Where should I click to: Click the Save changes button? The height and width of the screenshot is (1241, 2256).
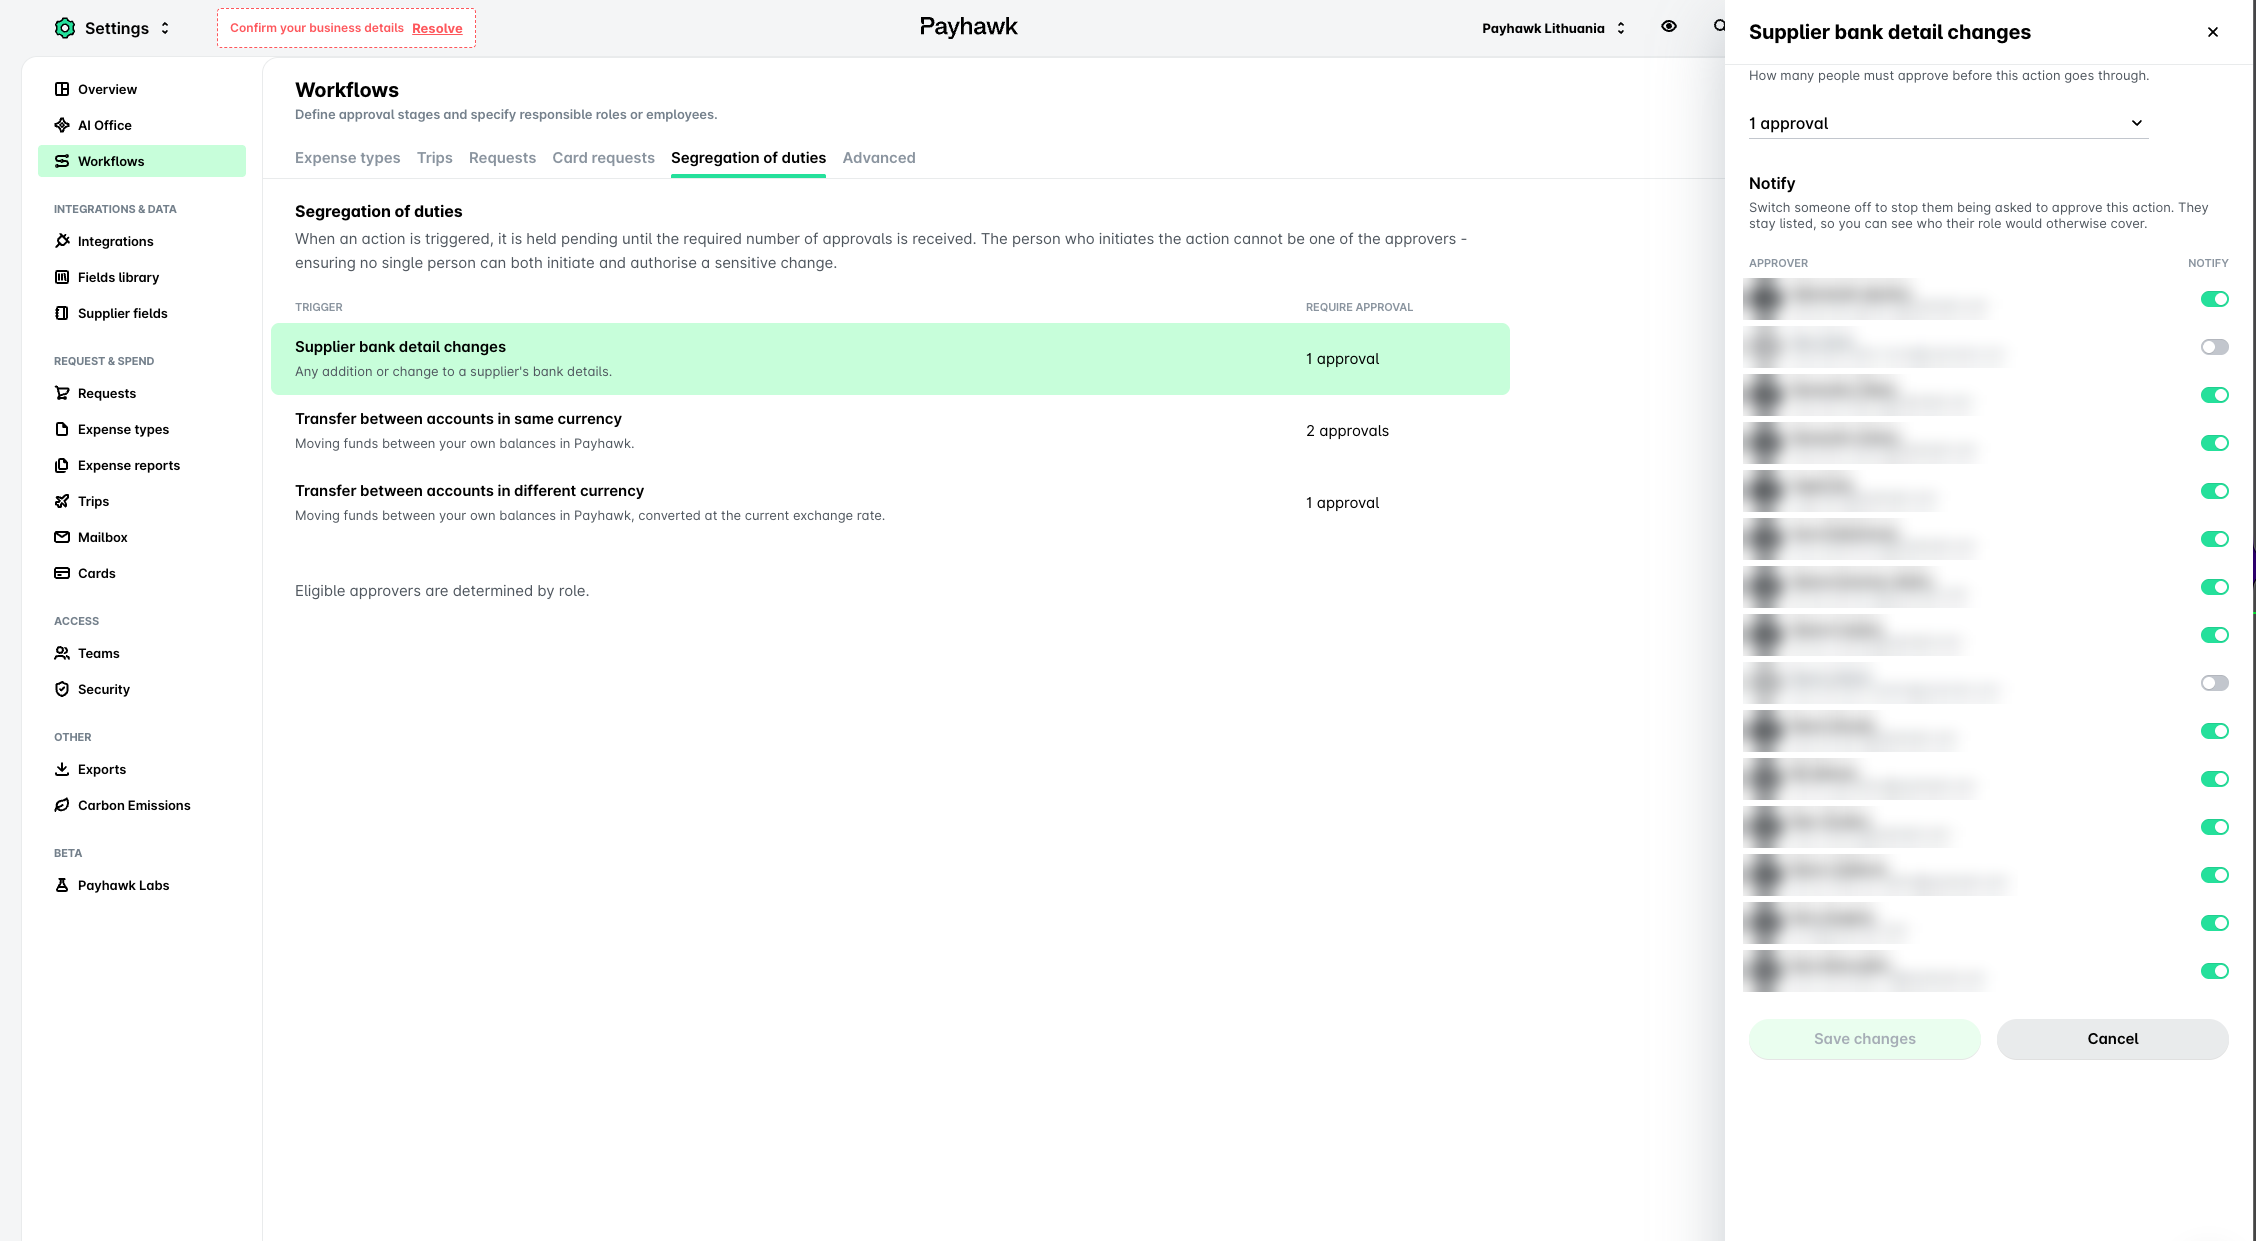1864,1039
